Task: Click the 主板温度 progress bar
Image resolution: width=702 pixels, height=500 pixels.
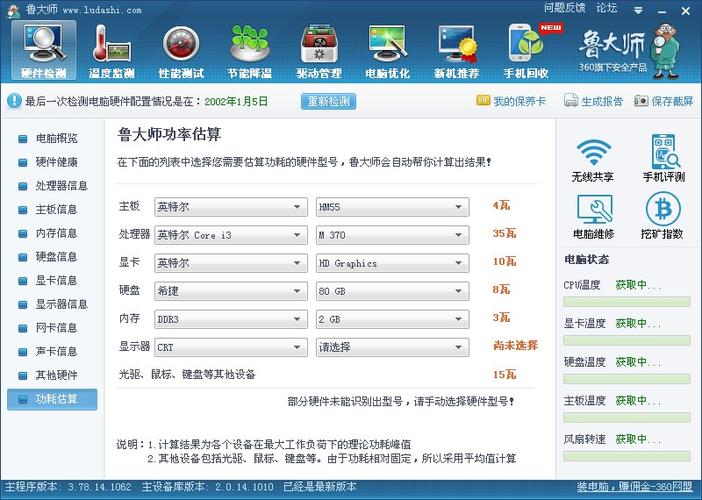Action: click(627, 417)
